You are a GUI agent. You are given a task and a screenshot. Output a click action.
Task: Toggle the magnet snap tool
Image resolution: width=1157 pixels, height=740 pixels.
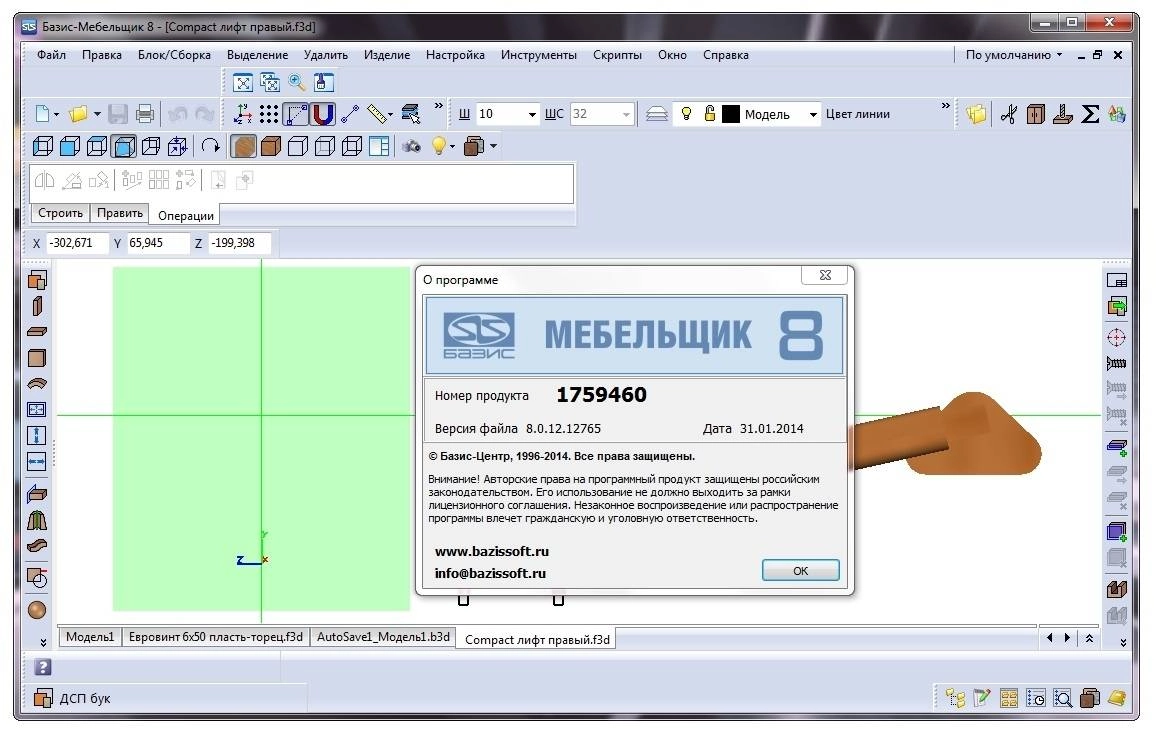(x=323, y=114)
